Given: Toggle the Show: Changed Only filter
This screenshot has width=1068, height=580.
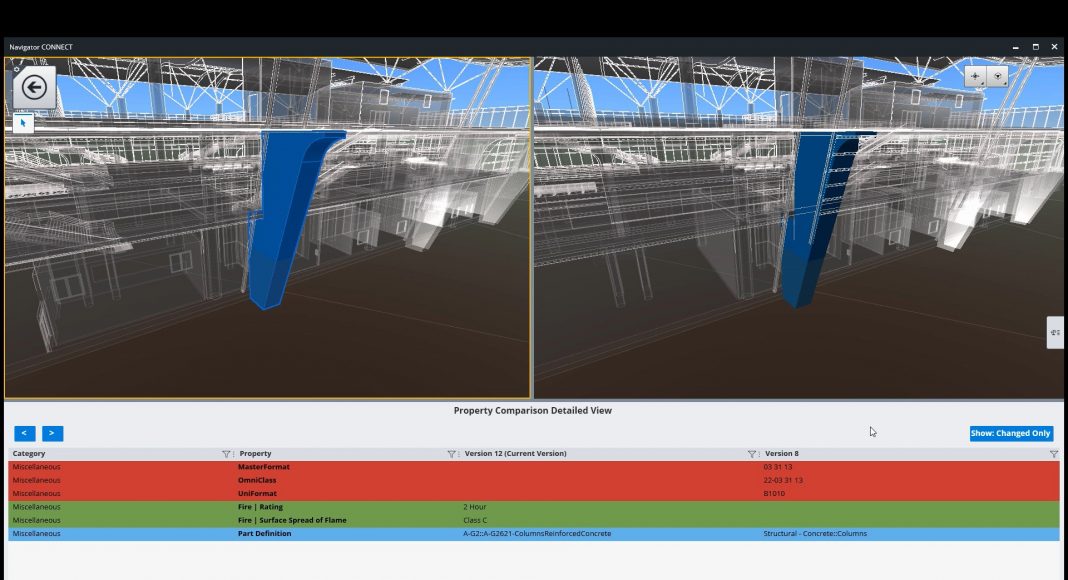Looking at the screenshot, I should [x=1010, y=433].
